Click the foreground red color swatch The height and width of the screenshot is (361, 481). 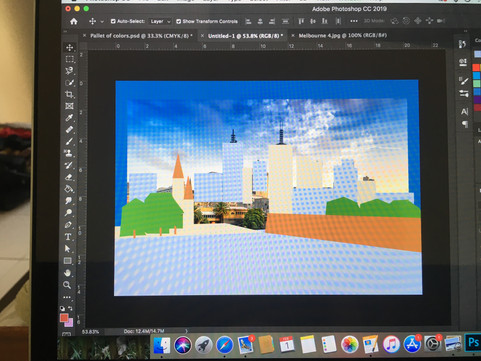coord(64,318)
